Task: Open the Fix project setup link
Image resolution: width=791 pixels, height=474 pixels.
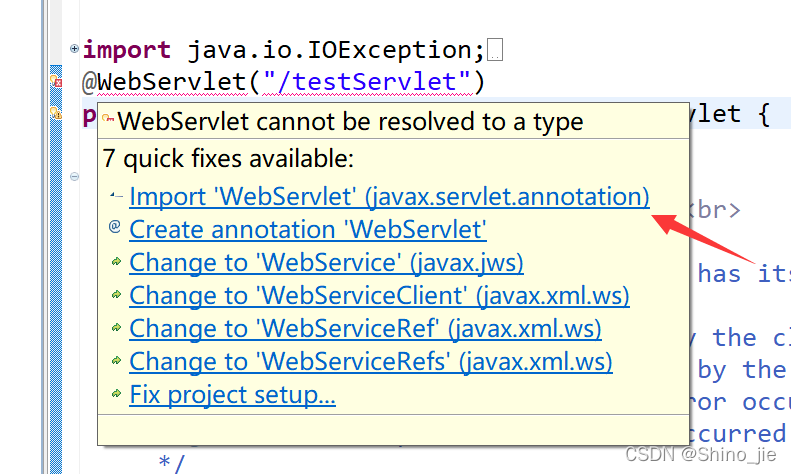Action: coord(232,395)
